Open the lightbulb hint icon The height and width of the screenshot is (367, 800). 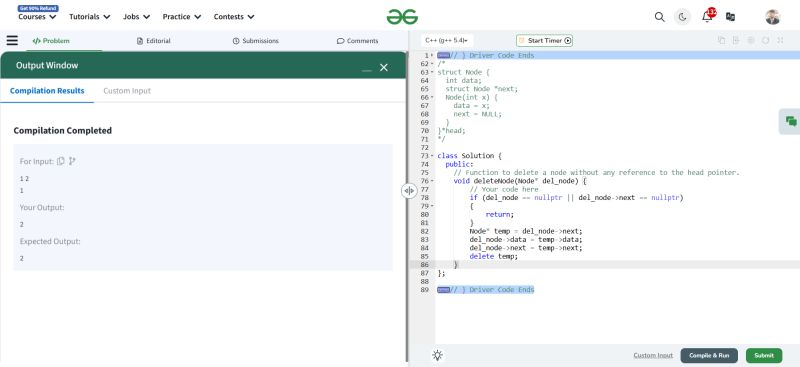click(437, 355)
